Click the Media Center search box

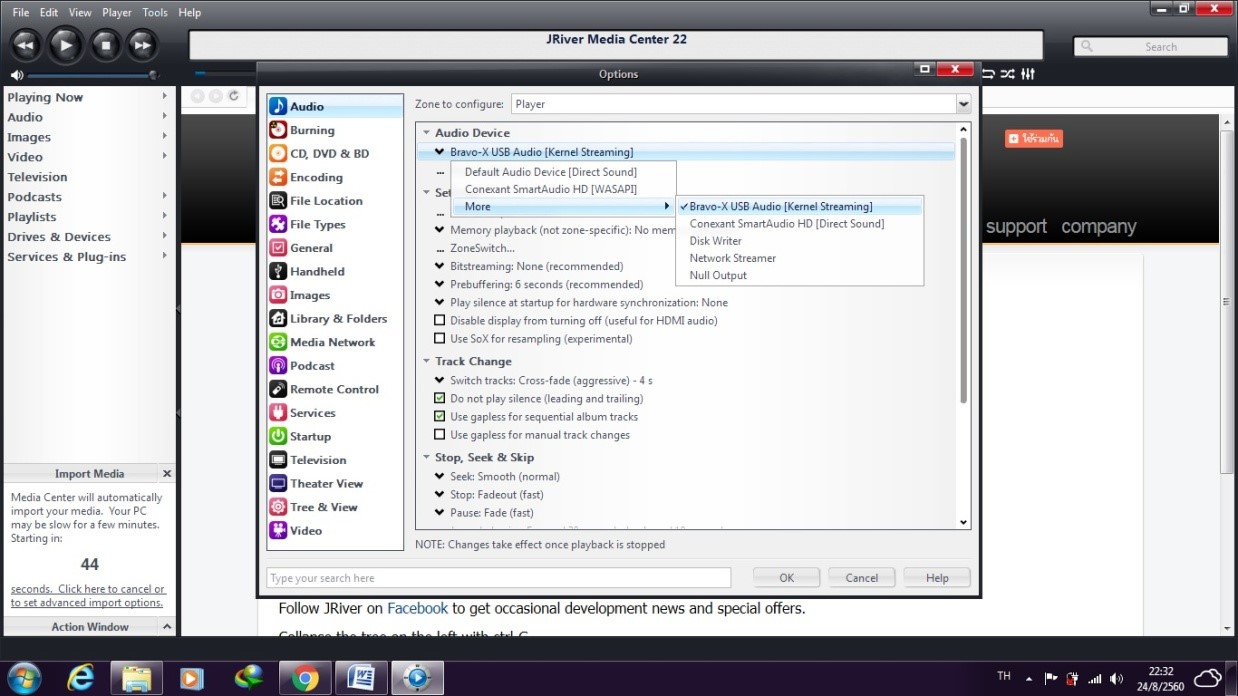pyautogui.click(x=1150, y=46)
